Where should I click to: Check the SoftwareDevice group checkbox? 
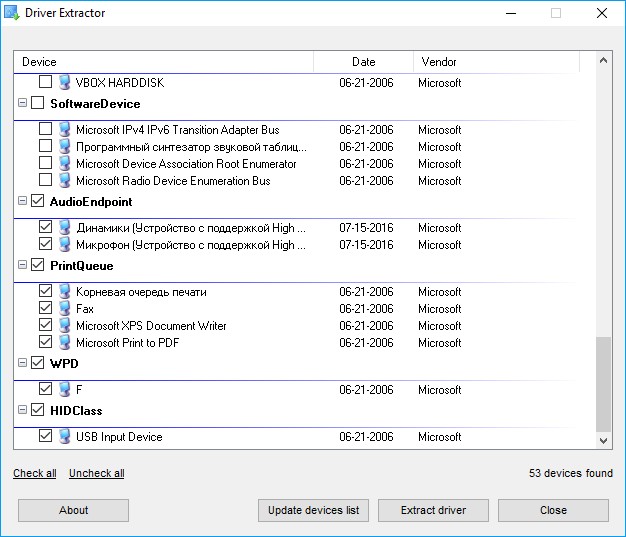tap(38, 103)
